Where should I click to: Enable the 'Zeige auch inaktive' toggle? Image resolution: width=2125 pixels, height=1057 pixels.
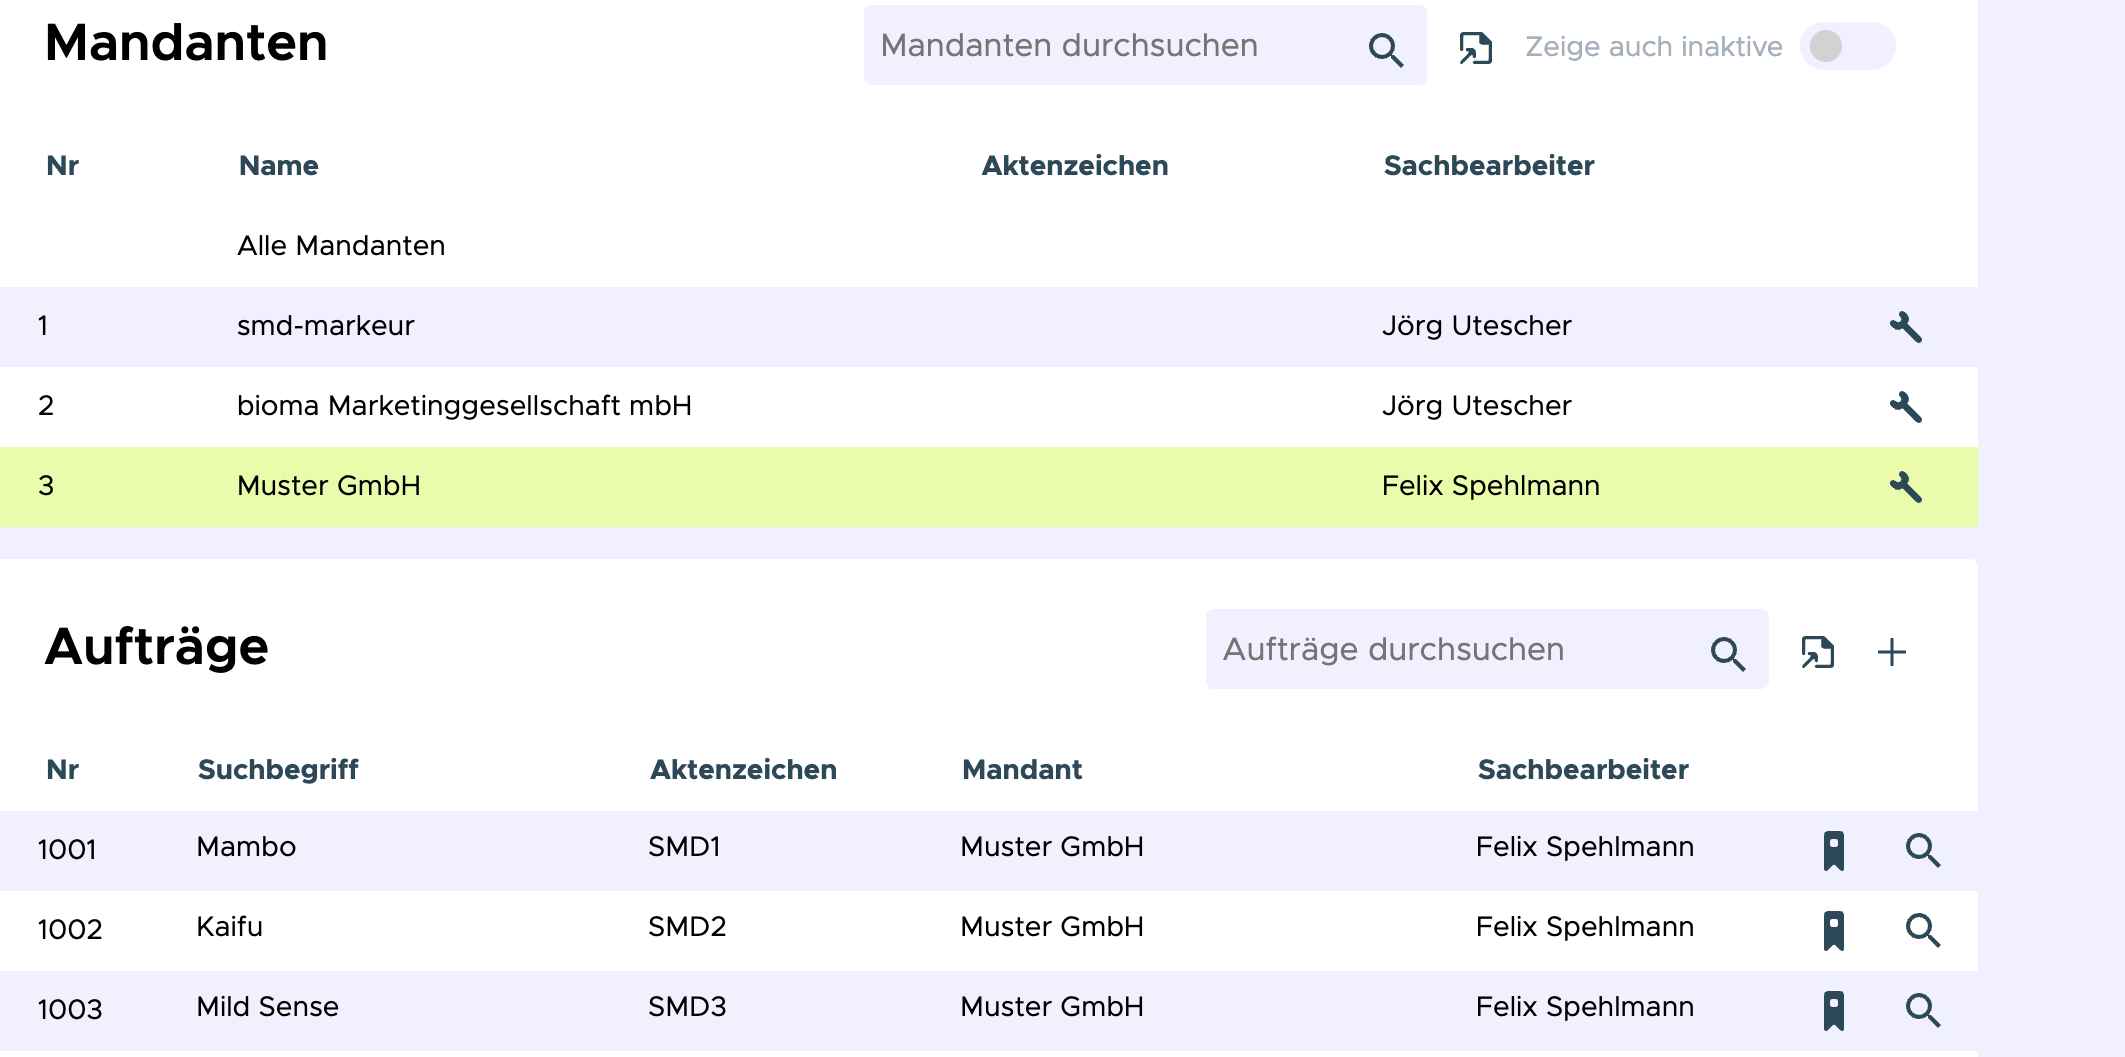[1846, 46]
